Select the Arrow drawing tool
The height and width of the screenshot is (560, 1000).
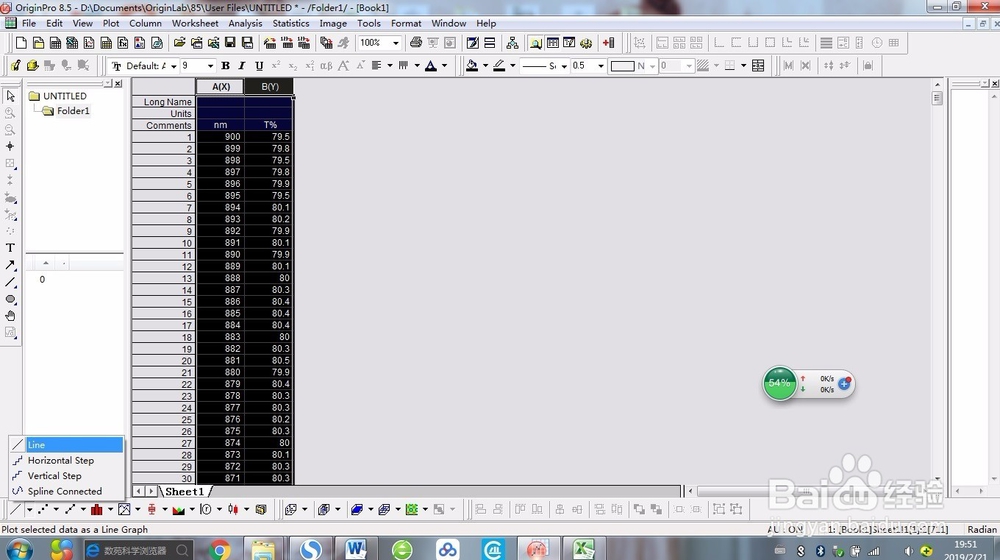tap(10, 265)
